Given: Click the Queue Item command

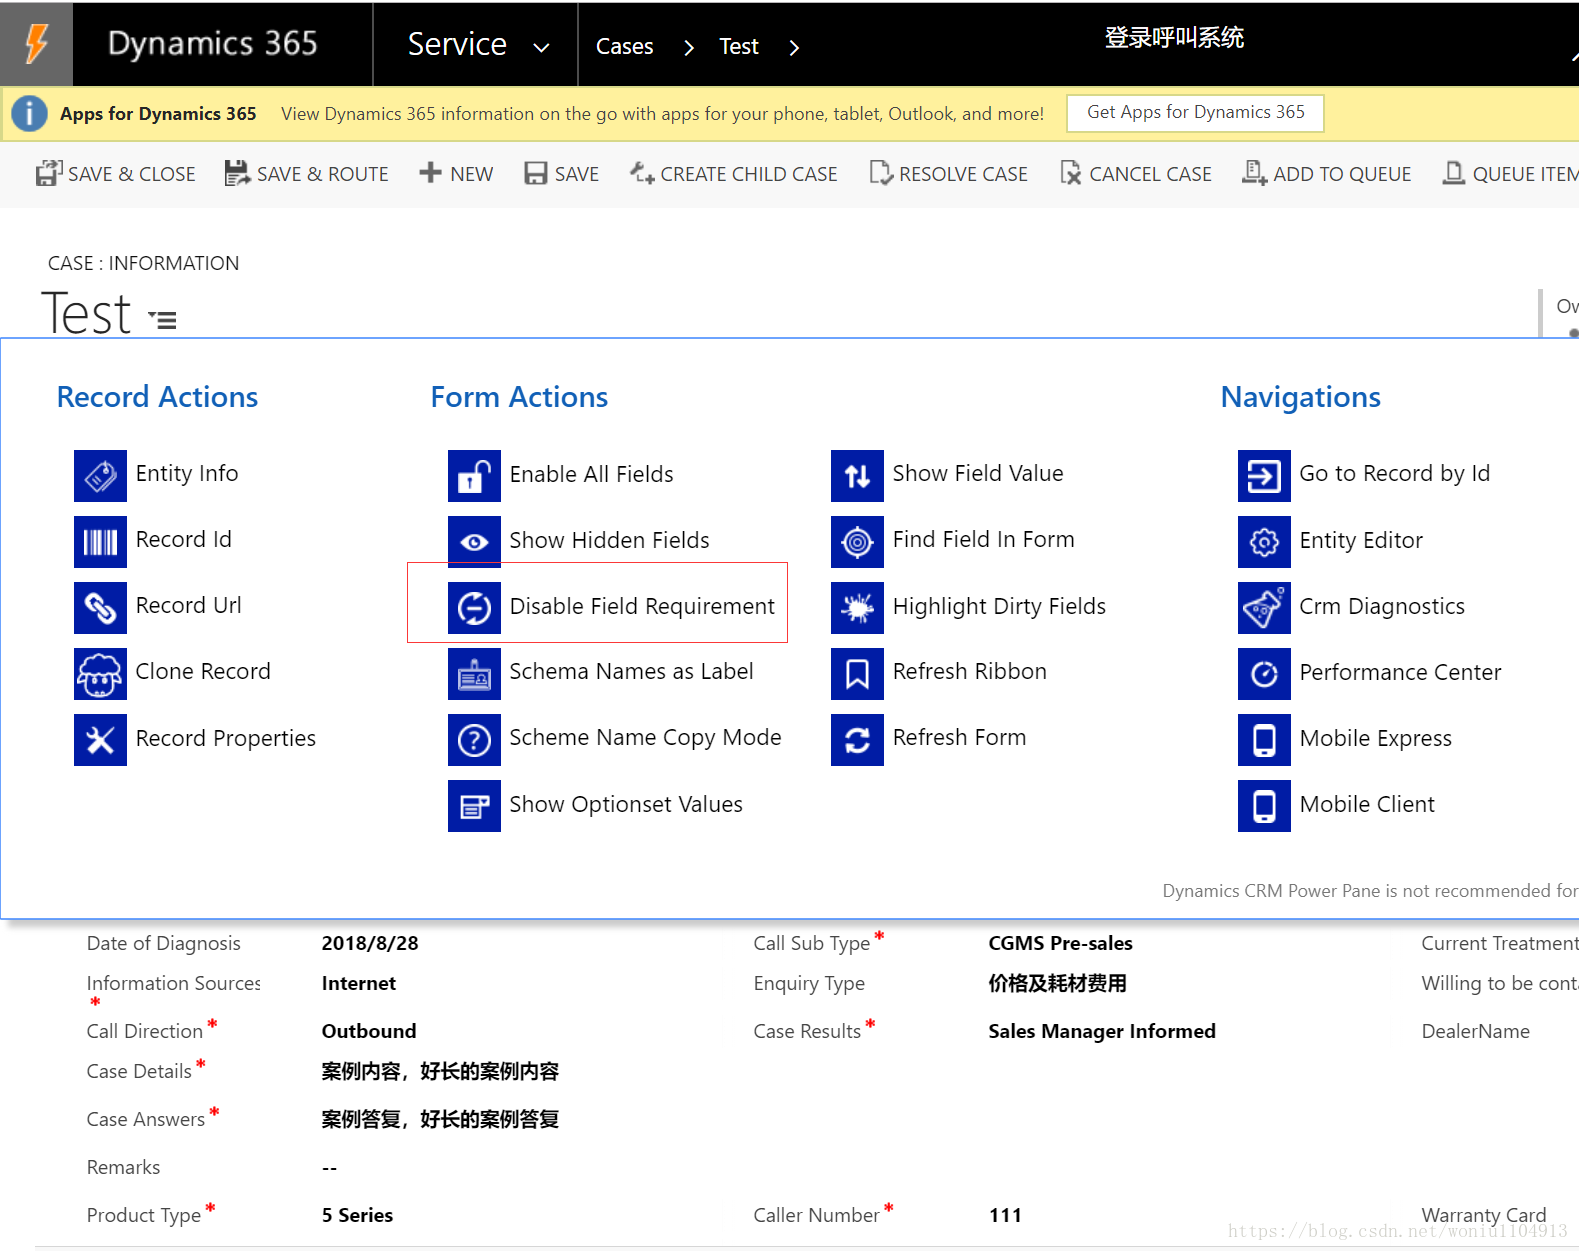Looking at the screenshot, I should tap(1511, 174).
